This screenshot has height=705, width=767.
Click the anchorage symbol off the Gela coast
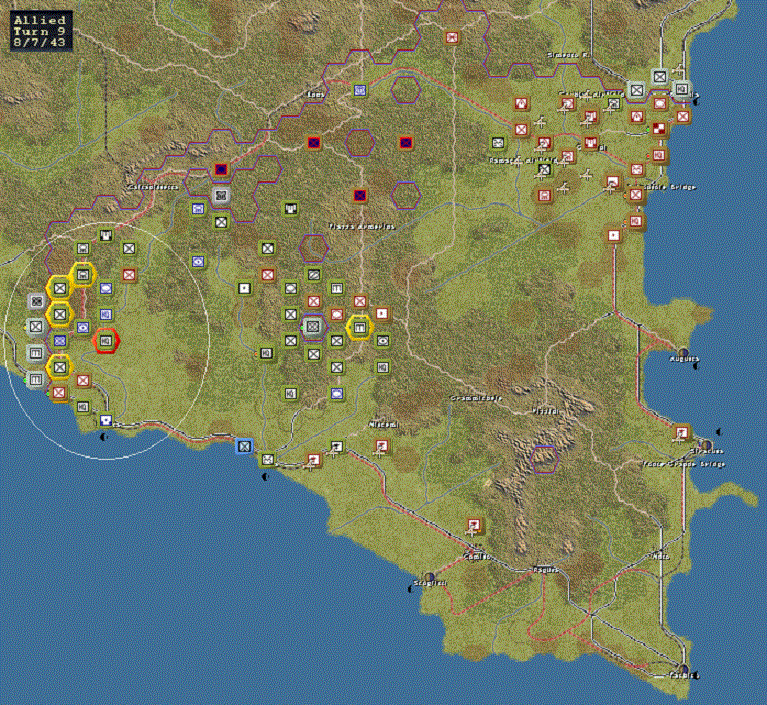(x=265, y=477)
